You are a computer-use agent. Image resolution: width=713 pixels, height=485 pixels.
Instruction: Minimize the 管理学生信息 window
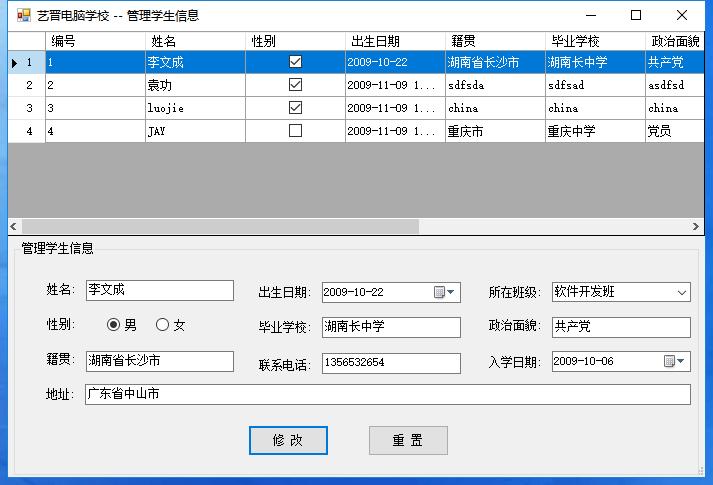591,15
